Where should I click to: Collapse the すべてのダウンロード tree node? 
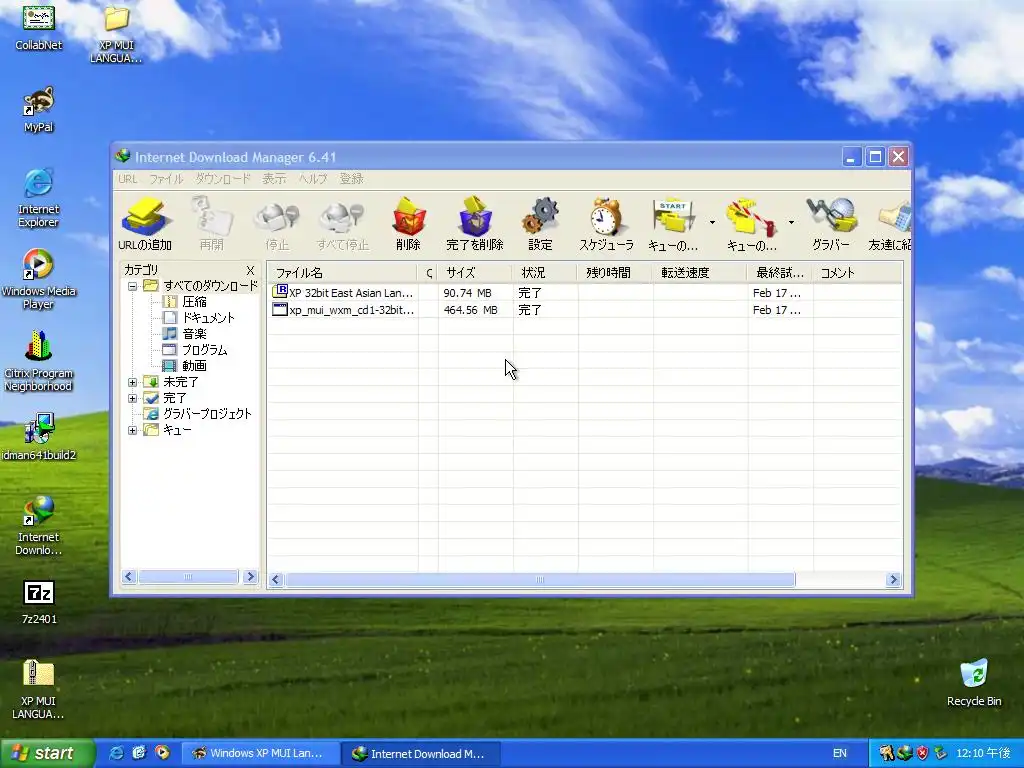point(133,286)
